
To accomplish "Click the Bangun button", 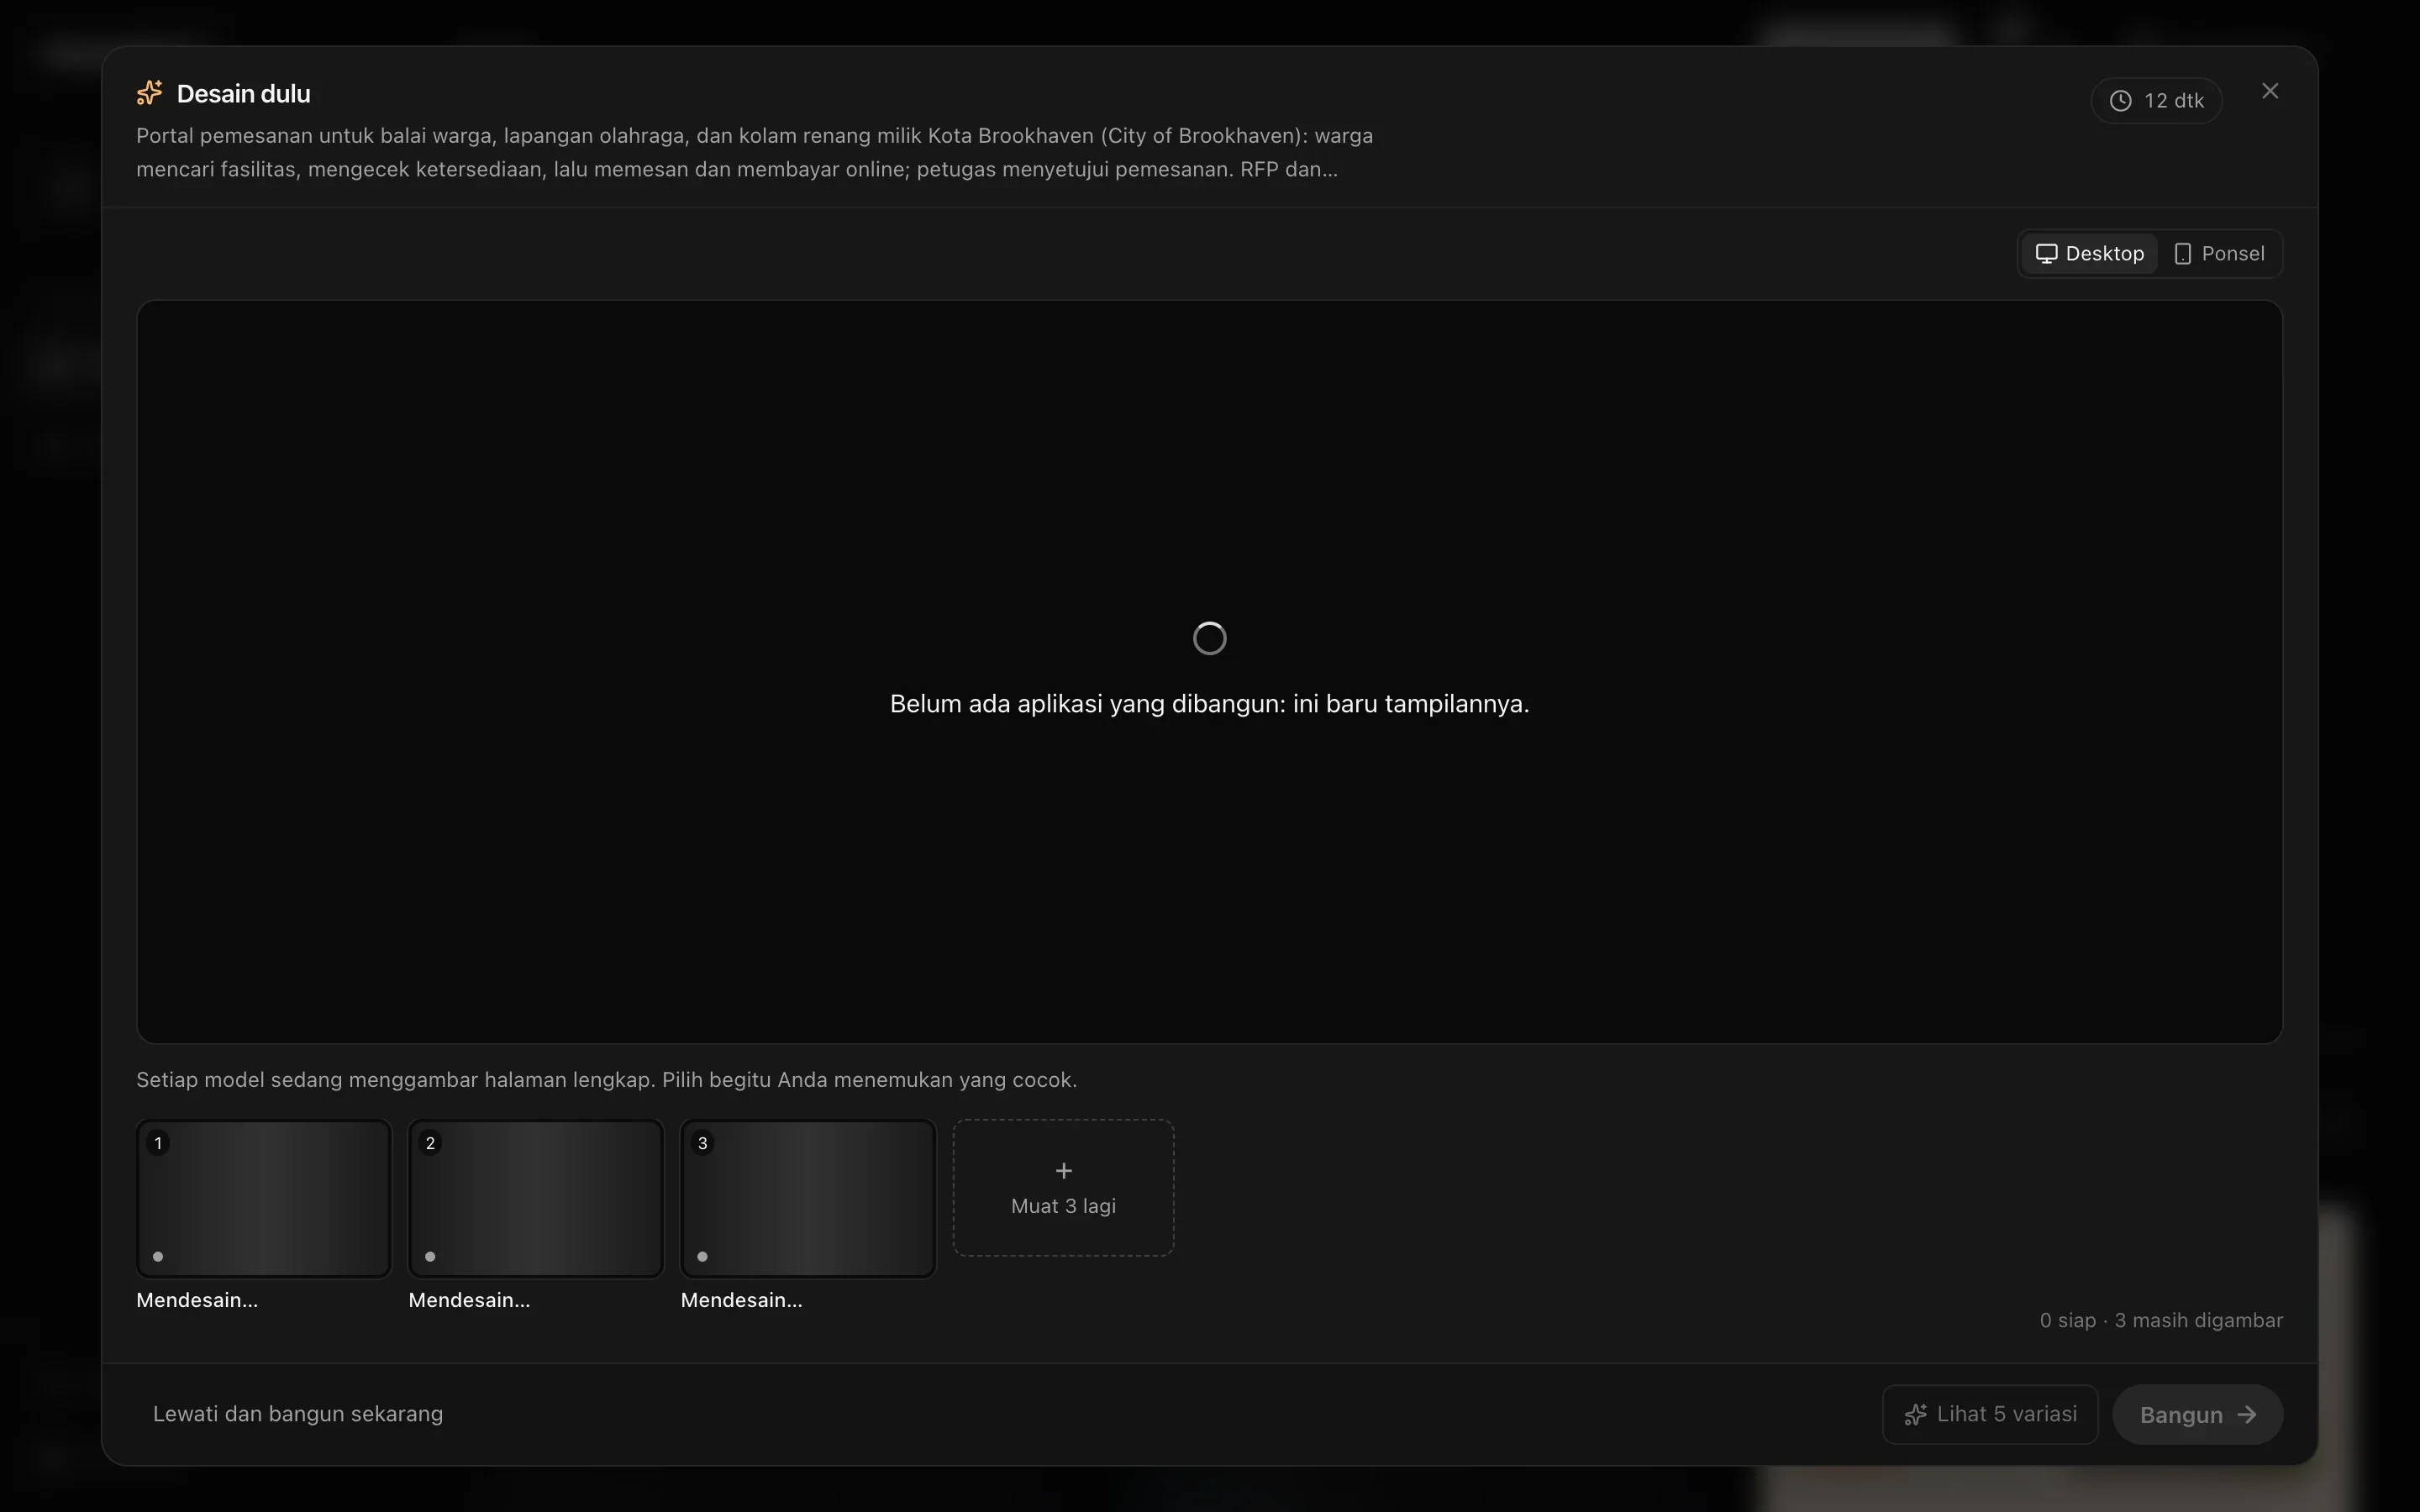I will coord(2197,1415).
